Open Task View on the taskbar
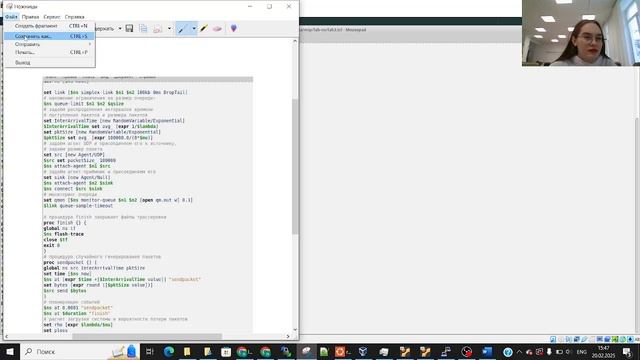This screenshot has height=360, width=640. pos(149,351)
